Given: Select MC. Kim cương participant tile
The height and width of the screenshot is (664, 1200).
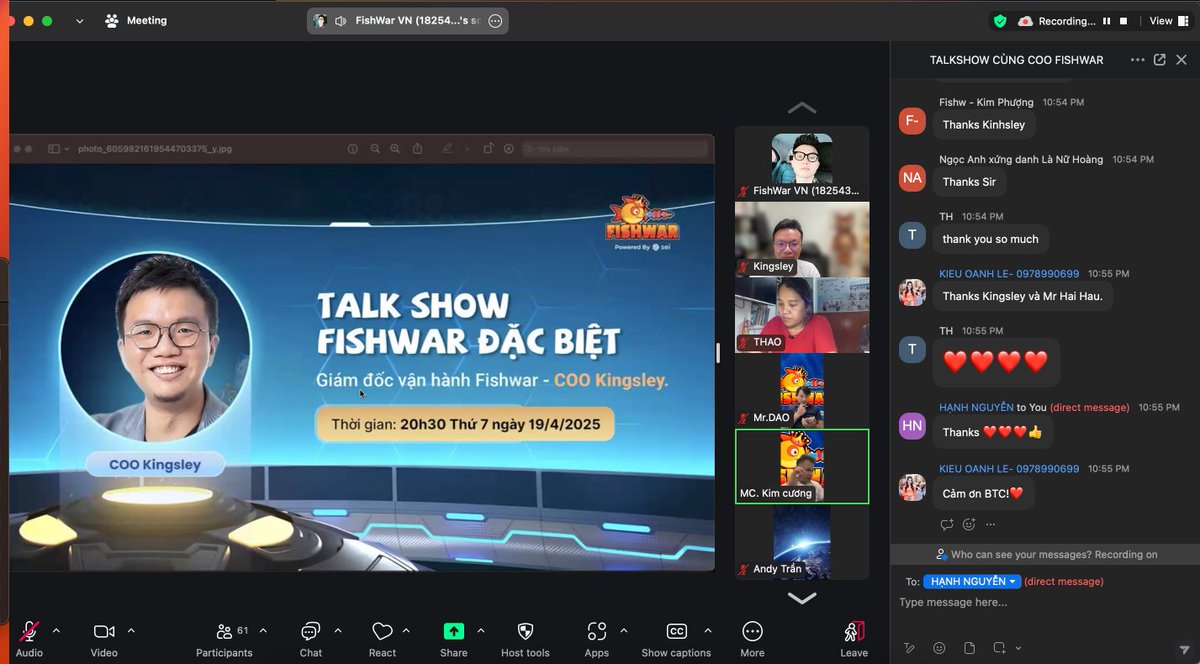Looking at the screenshot, I should tap(802, 467).
